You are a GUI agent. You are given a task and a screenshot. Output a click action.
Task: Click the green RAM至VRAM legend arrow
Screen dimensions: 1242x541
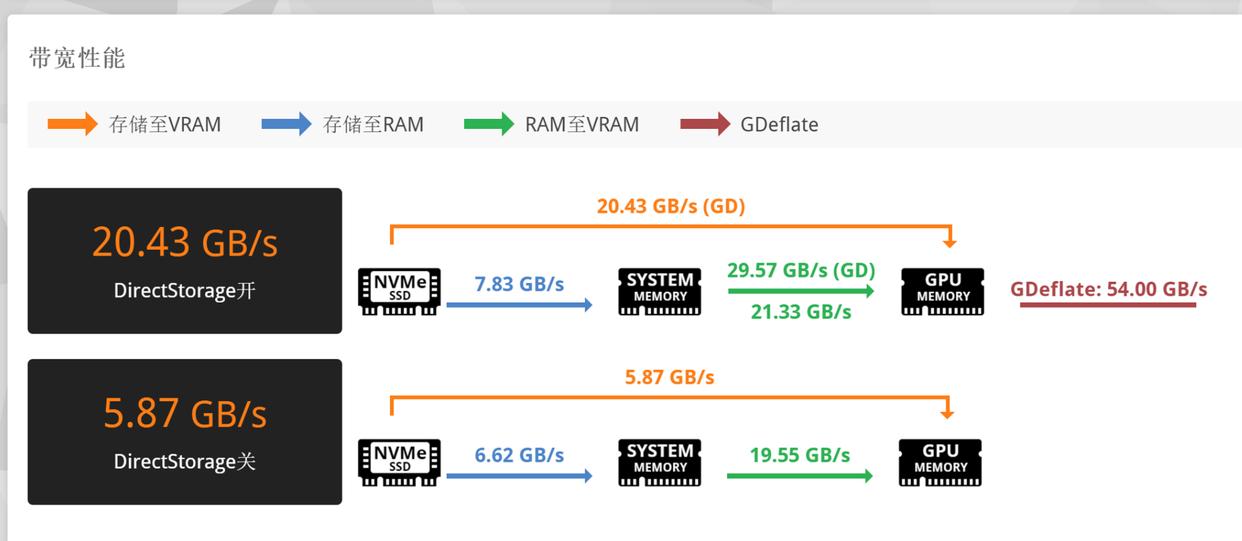pos(489,125)
